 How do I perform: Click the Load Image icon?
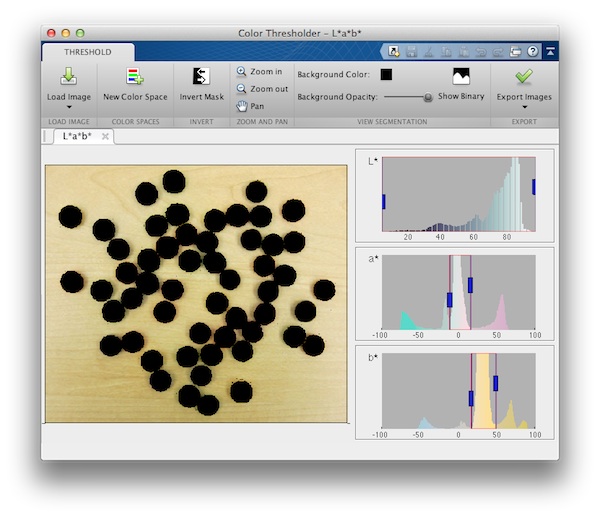point(68,77)
